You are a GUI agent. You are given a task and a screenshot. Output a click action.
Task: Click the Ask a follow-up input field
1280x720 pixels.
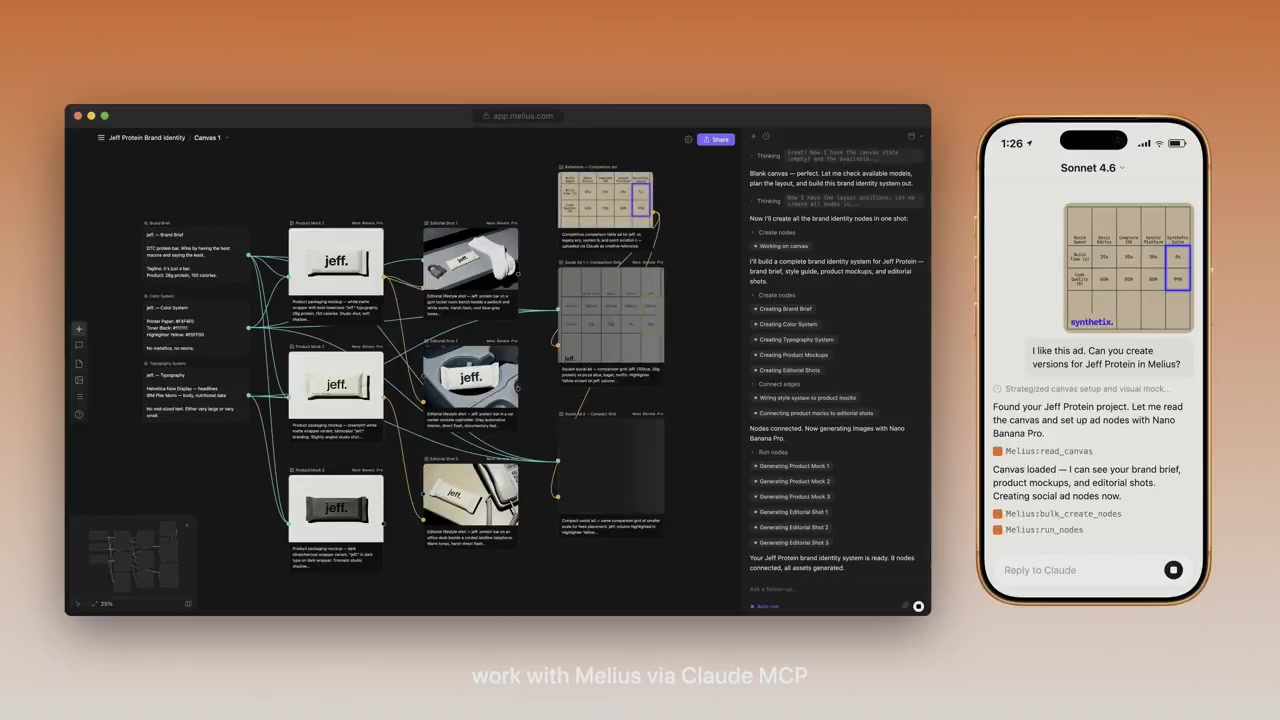point(834,589)
